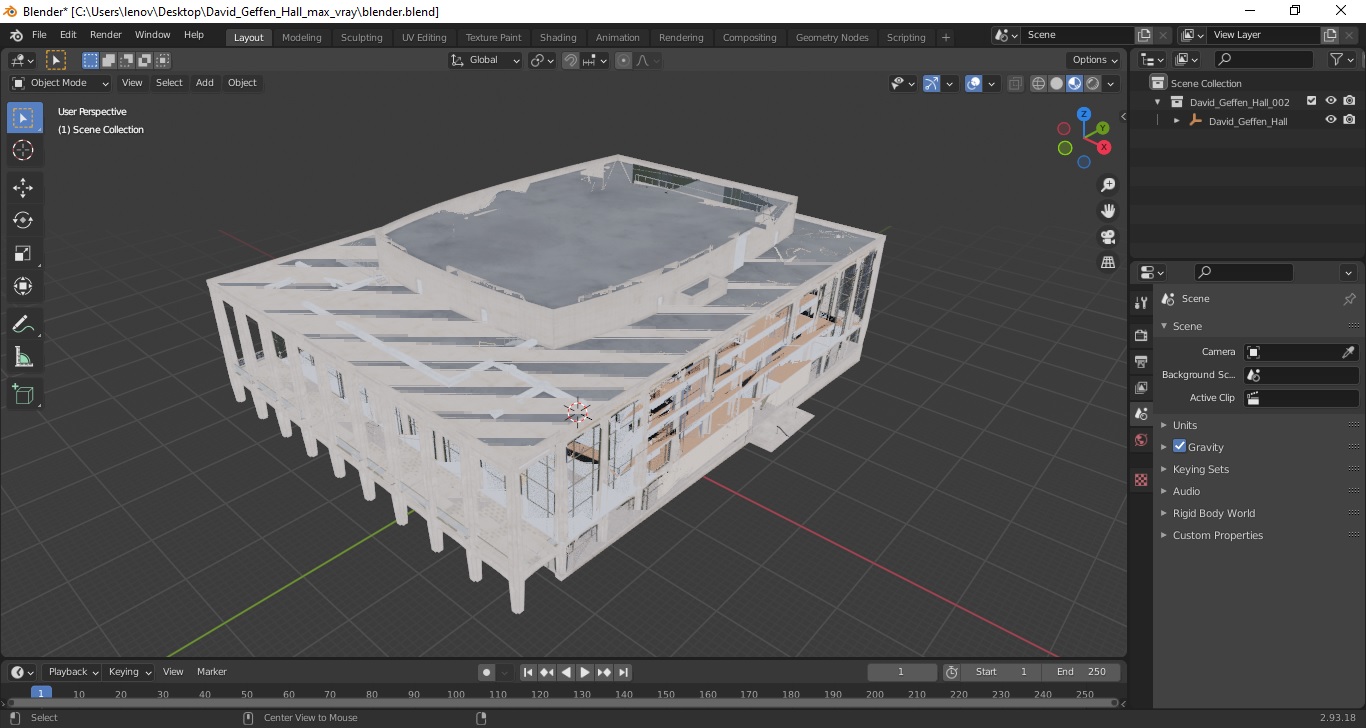Image resolution: width=1366 pixels, height=728 pixels.
Task: Click the End frame 250 field
Action: (1081, 672)
